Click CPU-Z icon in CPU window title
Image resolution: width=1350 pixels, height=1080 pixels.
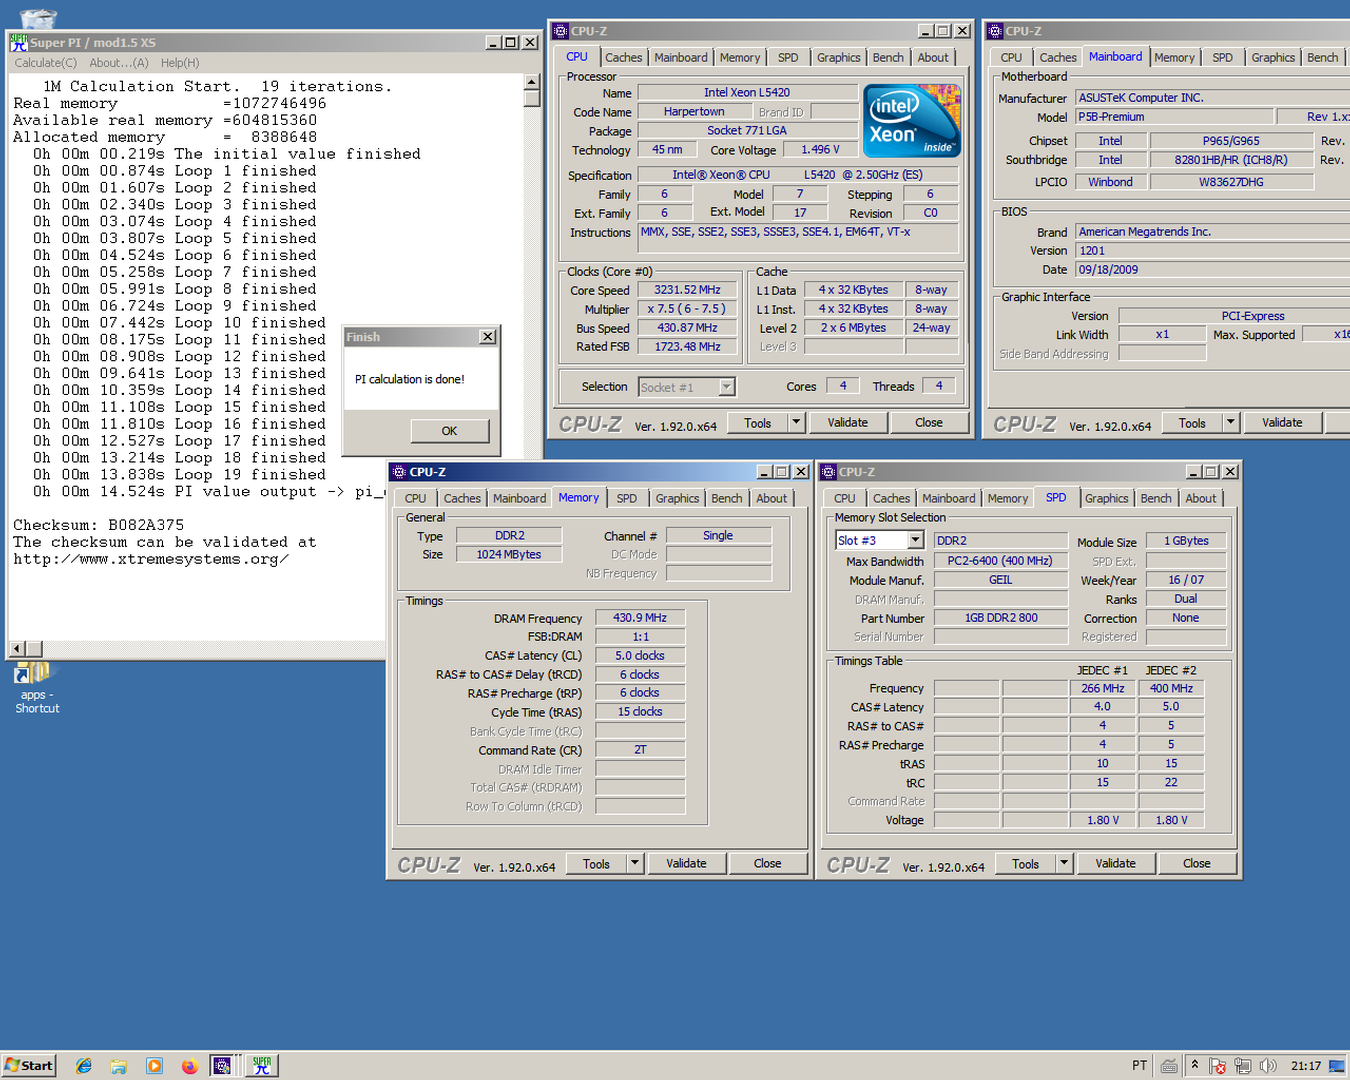tap(561, 31)
